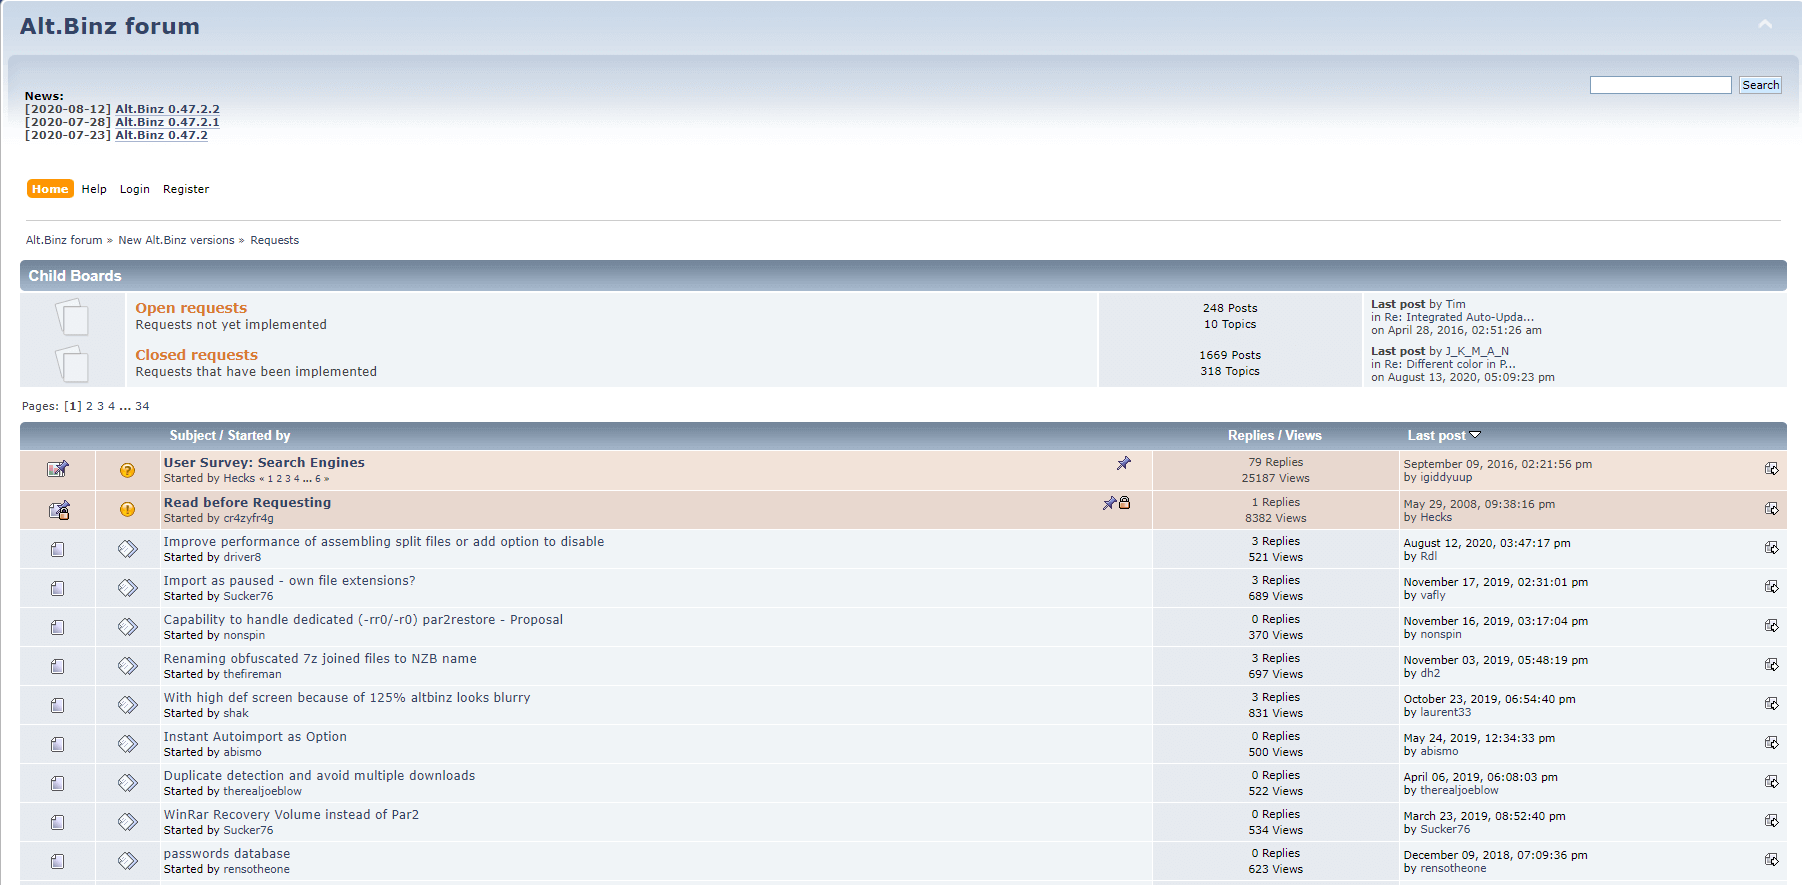Go to page 2 of topics
The width and height of the screenshot is (1802, 885).
click(x=89, y=406)
